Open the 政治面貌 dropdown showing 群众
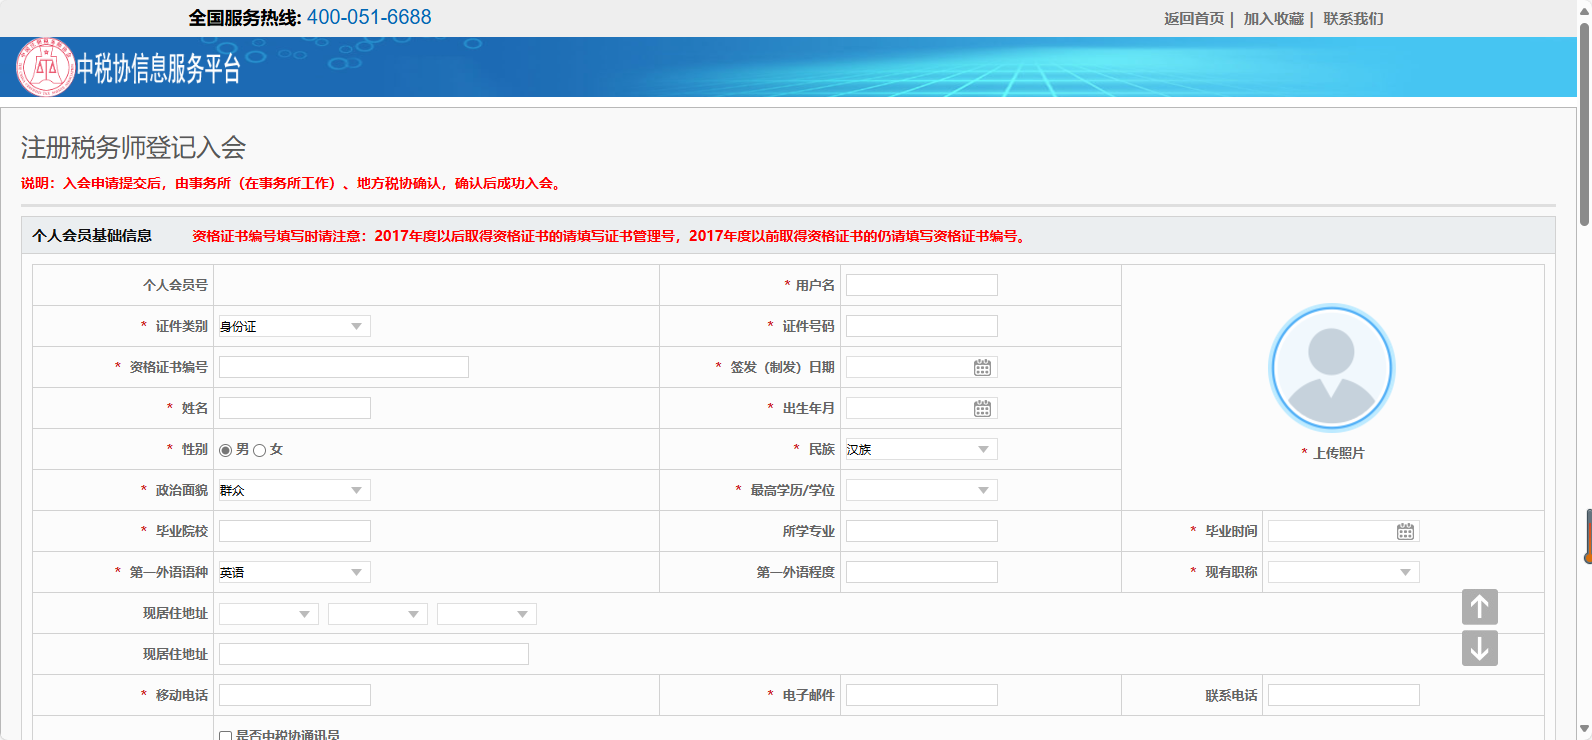The height and width of the screenshot is (740, 1592). coord(295,490)
